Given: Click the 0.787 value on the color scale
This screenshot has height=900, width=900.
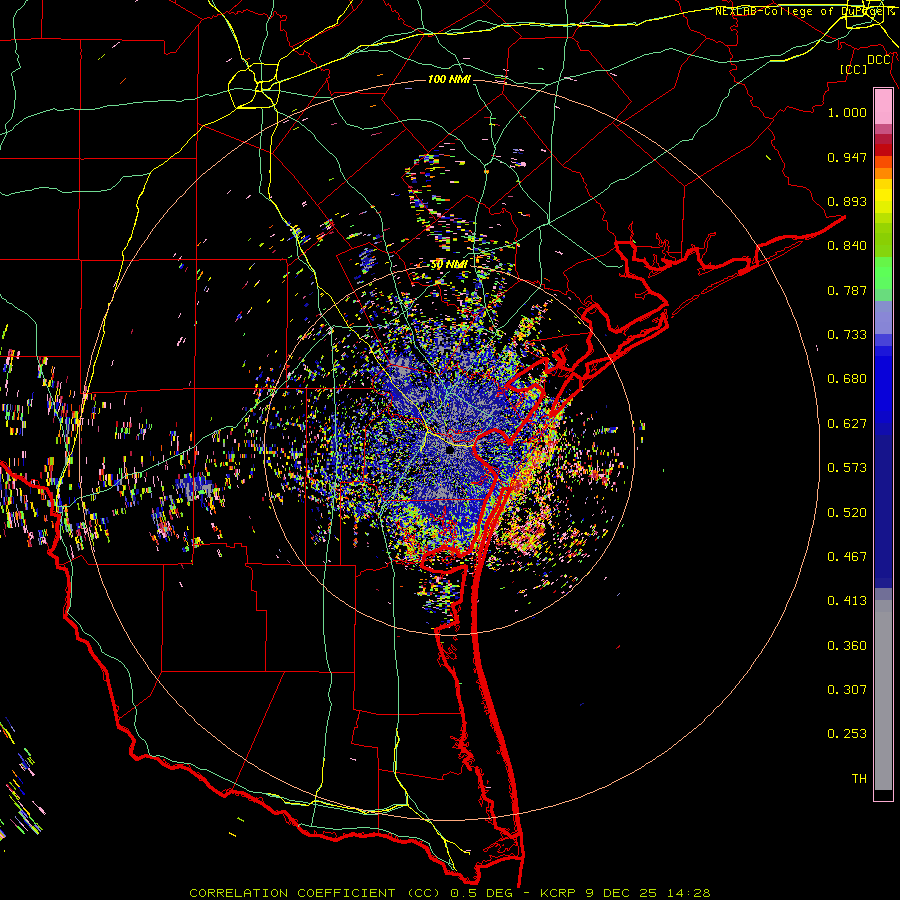Looking at the screenshot, I should point(847,290).
